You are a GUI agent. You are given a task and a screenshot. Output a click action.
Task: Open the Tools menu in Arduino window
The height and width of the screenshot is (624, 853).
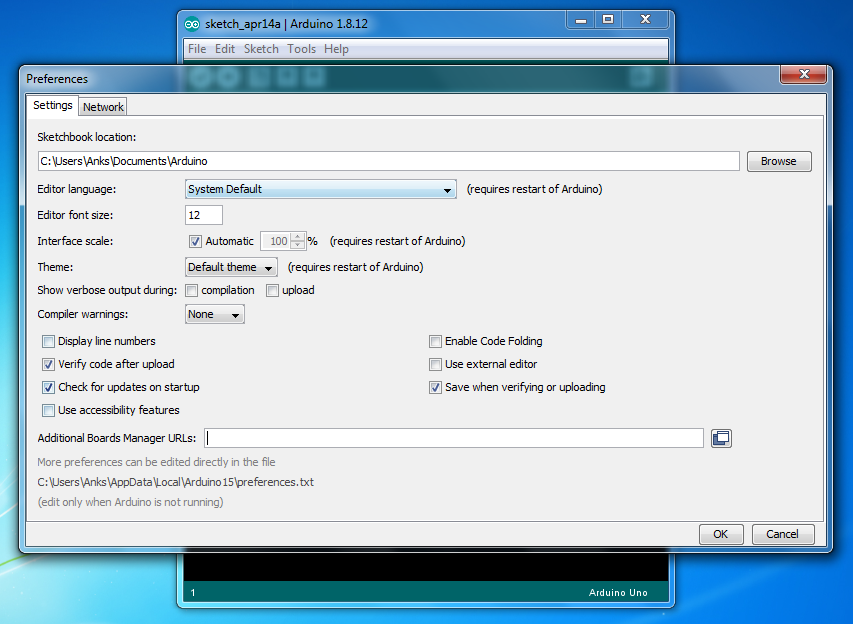coord(301,49)
